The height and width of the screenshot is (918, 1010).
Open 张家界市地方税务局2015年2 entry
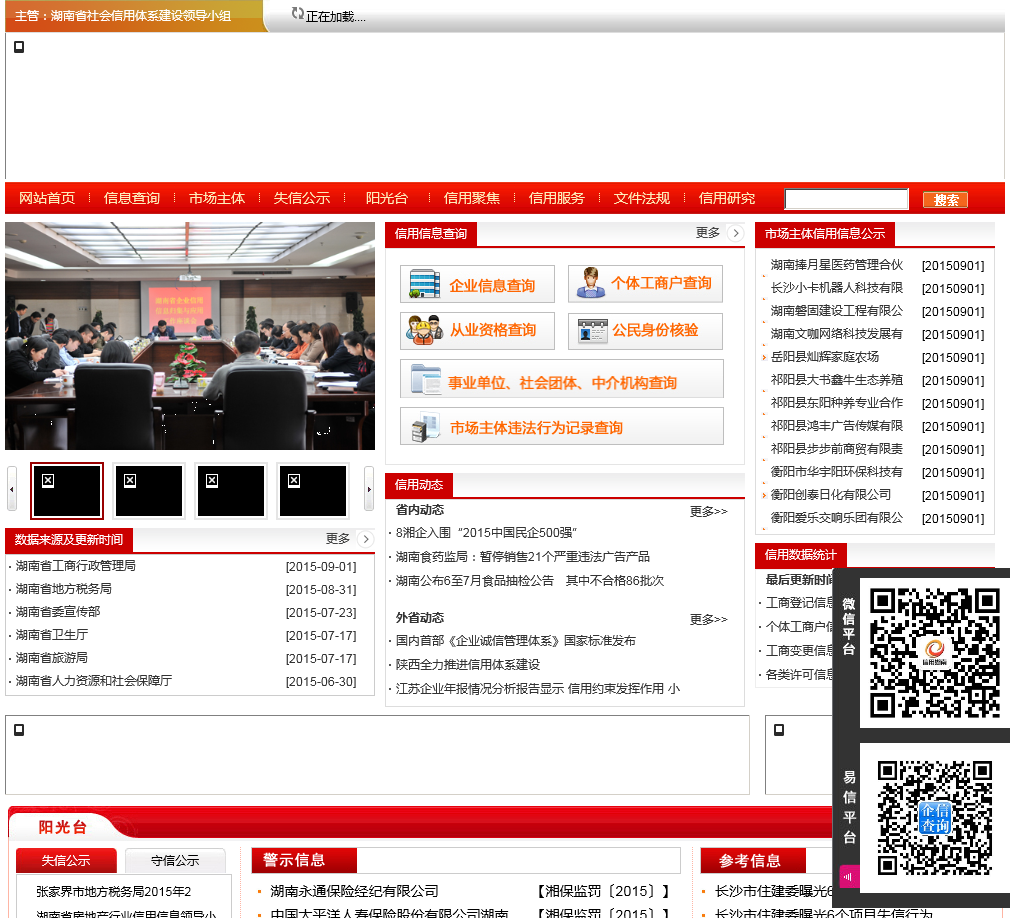[113, 892]
